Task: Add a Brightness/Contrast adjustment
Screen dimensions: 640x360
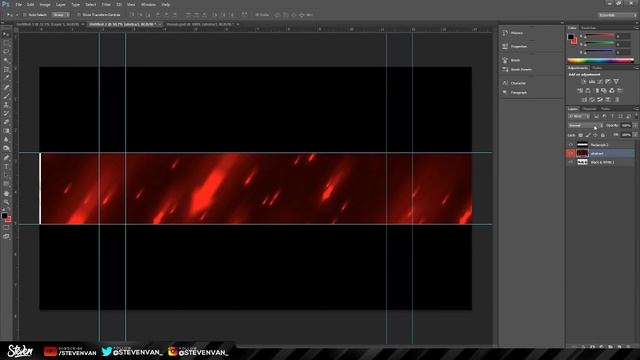Action: pos(583,82)
